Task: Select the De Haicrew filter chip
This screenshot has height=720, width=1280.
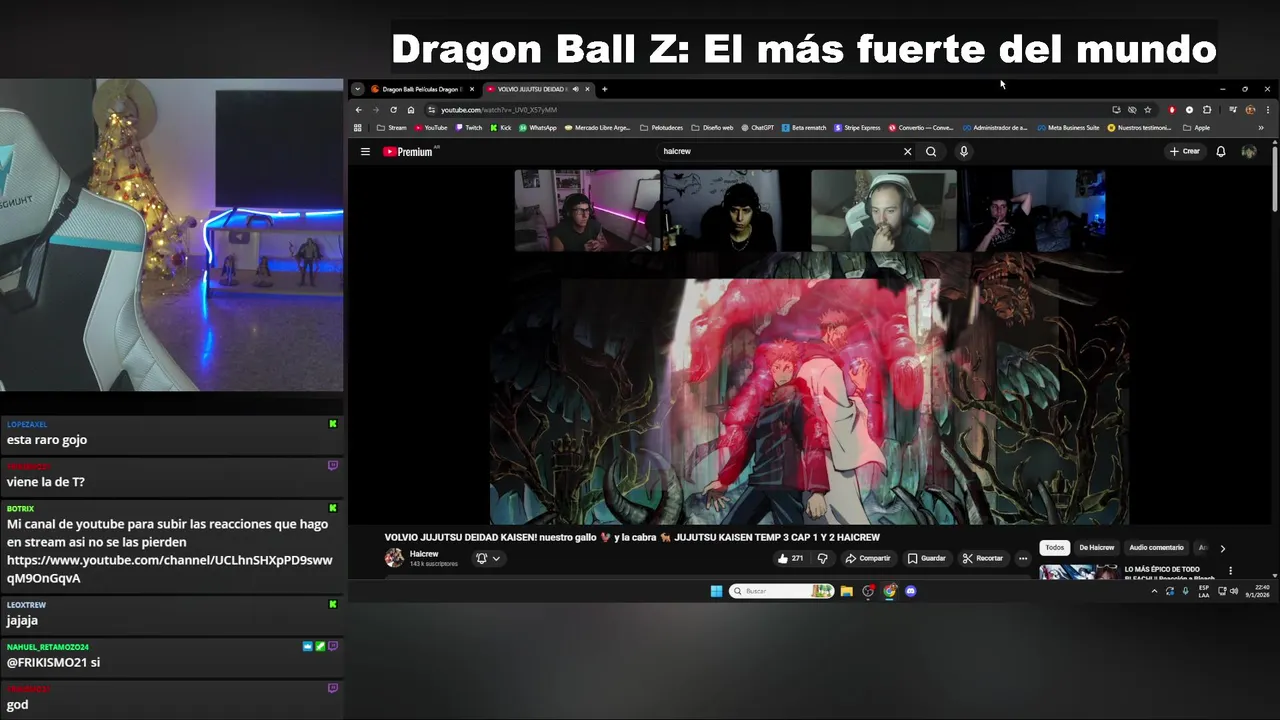Action: [1096, 548]
